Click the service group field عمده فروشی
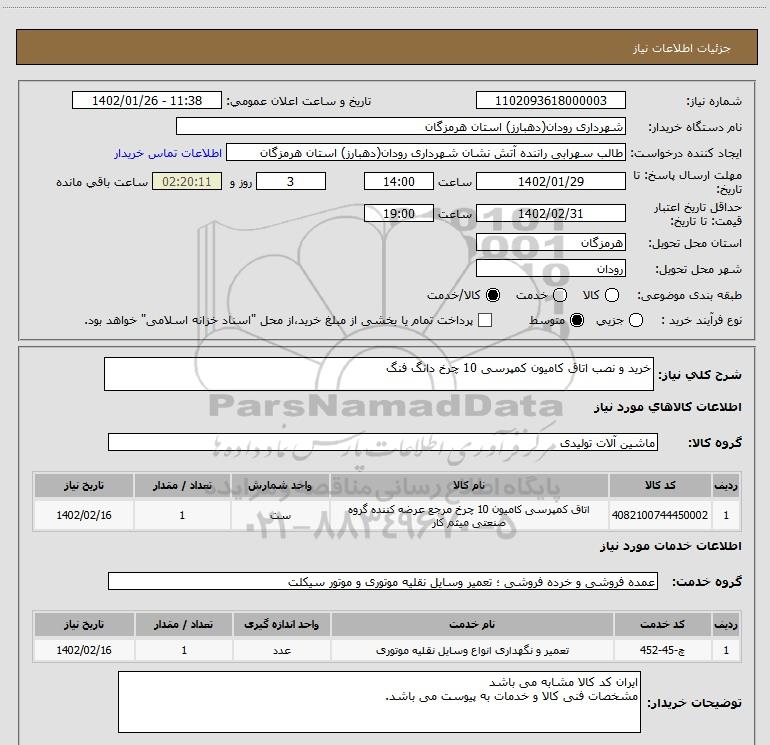Viewport: 770px width, 745px height. [383, 581]
